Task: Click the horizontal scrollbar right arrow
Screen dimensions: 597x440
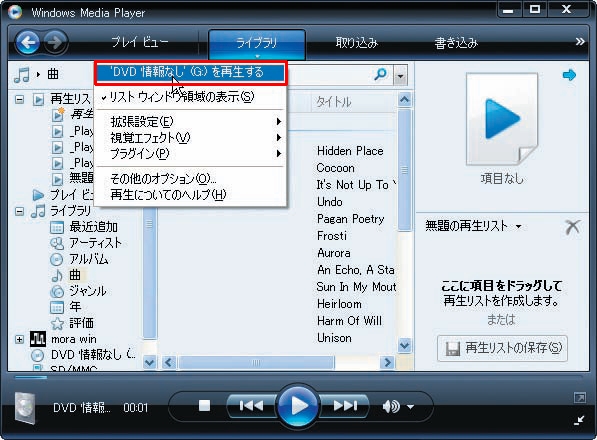Action: pyautogui.click(x=387, y=363)
